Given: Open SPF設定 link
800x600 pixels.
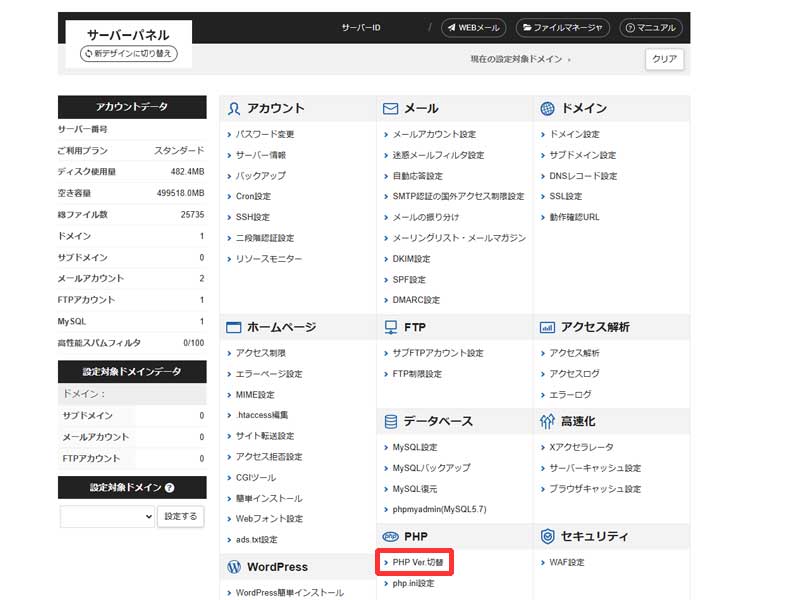Looking at the screenshot, I should 409,280.
